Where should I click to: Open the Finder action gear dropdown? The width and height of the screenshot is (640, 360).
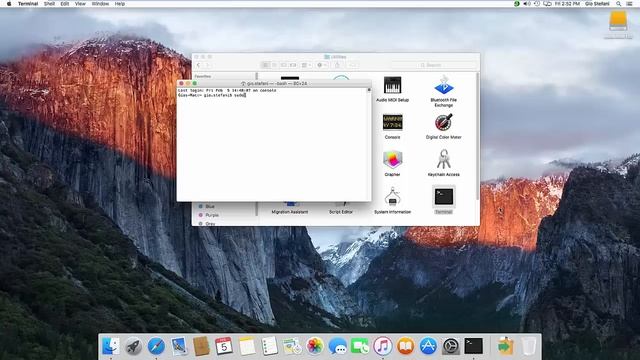pos(322,65)
